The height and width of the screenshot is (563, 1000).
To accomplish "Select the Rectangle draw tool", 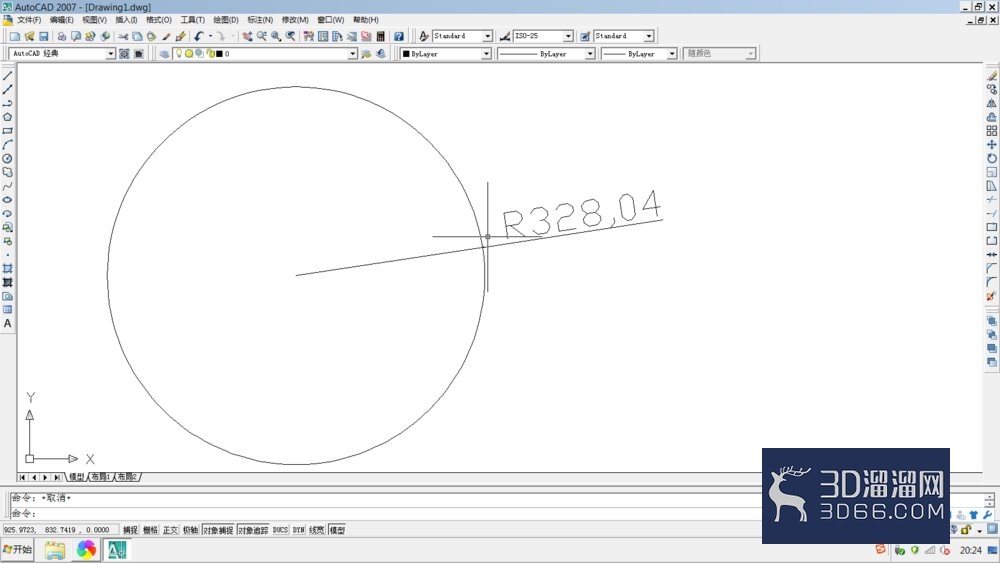I will (8, 131).
